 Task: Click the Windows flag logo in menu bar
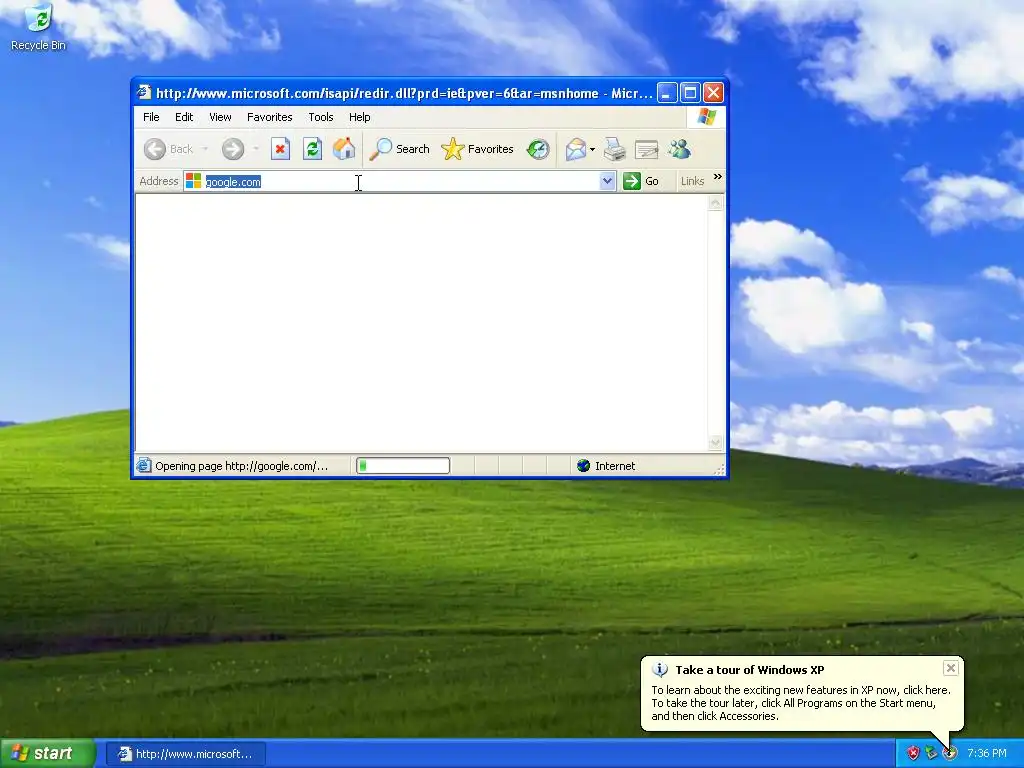(707, 117)
